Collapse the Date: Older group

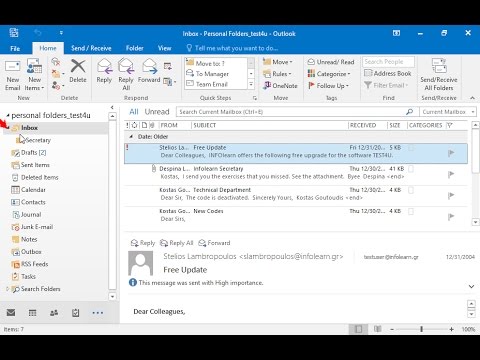(x=131, y=137)
